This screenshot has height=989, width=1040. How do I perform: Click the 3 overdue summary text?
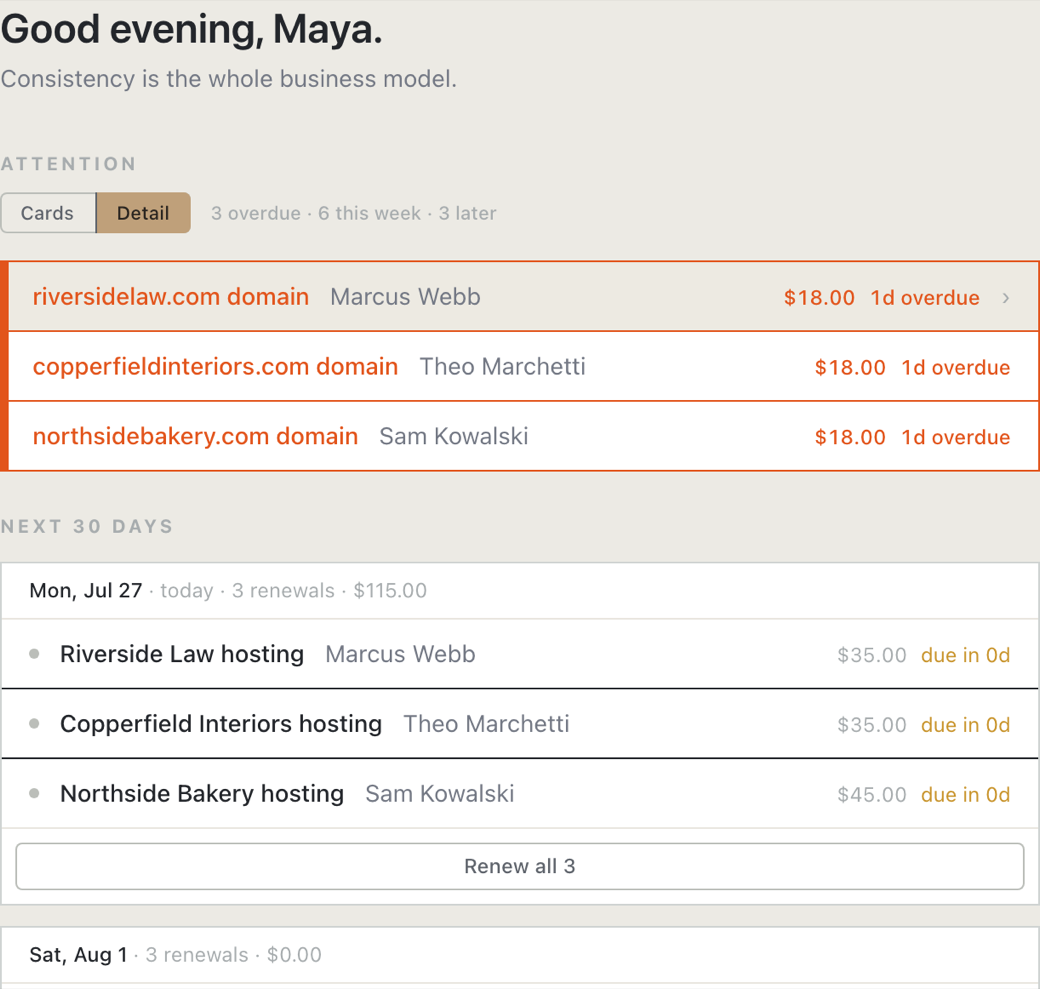256,213
